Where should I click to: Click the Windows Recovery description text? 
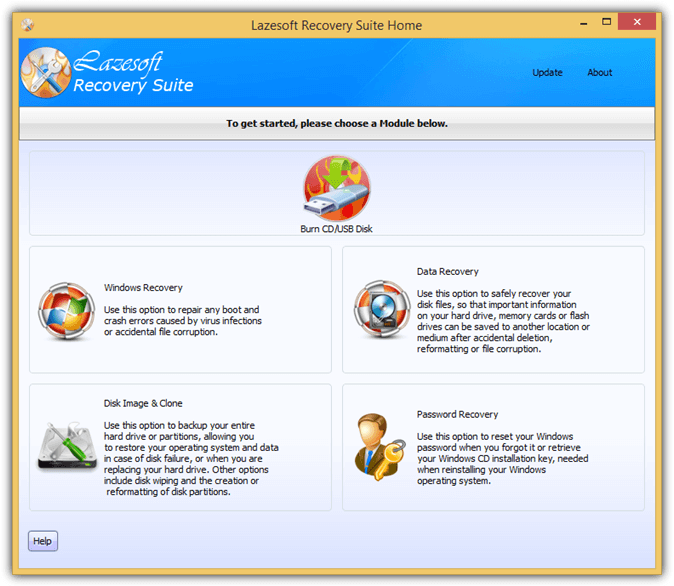(x=183, y=321)
